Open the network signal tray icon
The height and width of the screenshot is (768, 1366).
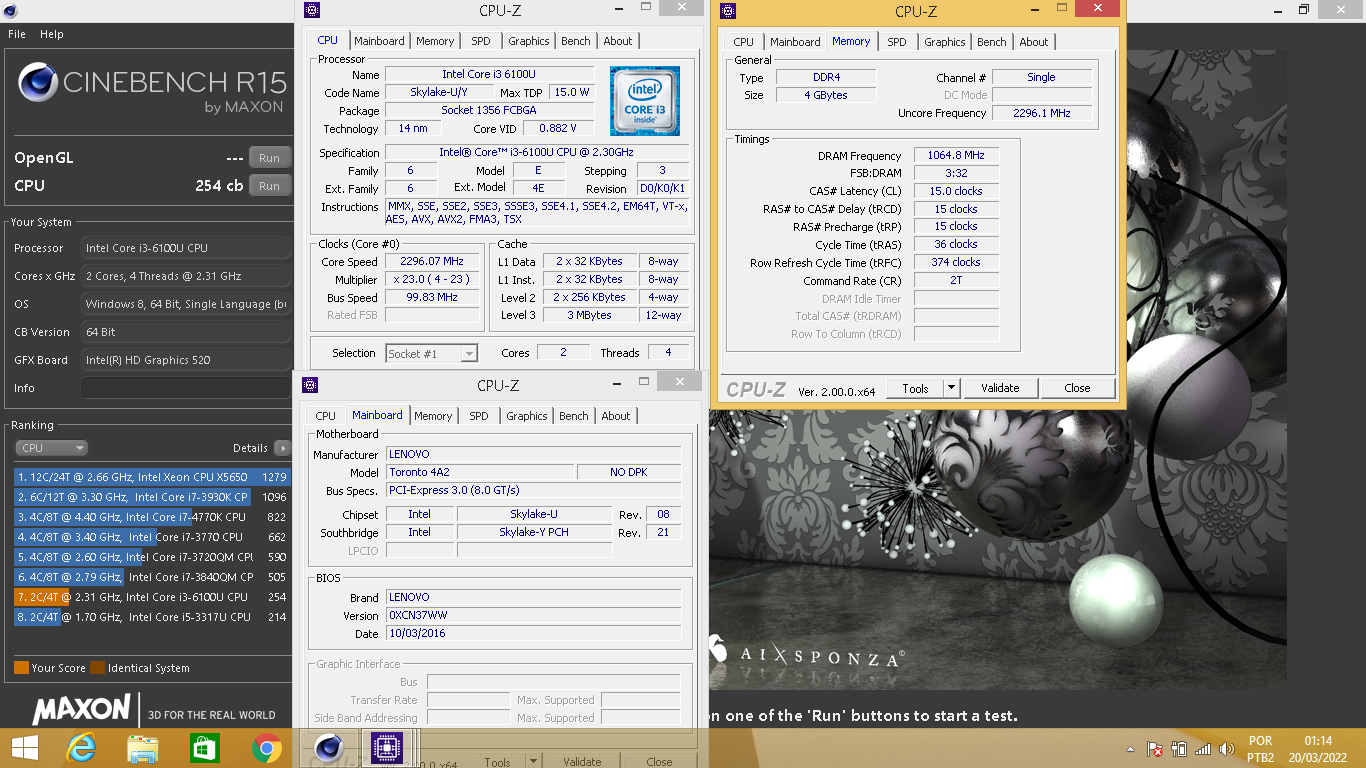(1202, 749)
